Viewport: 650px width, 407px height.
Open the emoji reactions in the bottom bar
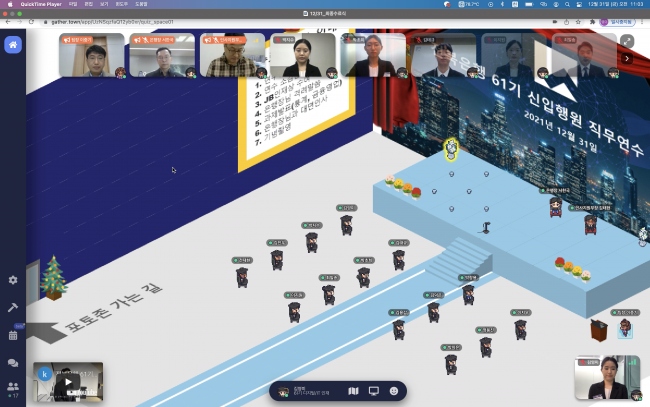(x=394, y=390)
